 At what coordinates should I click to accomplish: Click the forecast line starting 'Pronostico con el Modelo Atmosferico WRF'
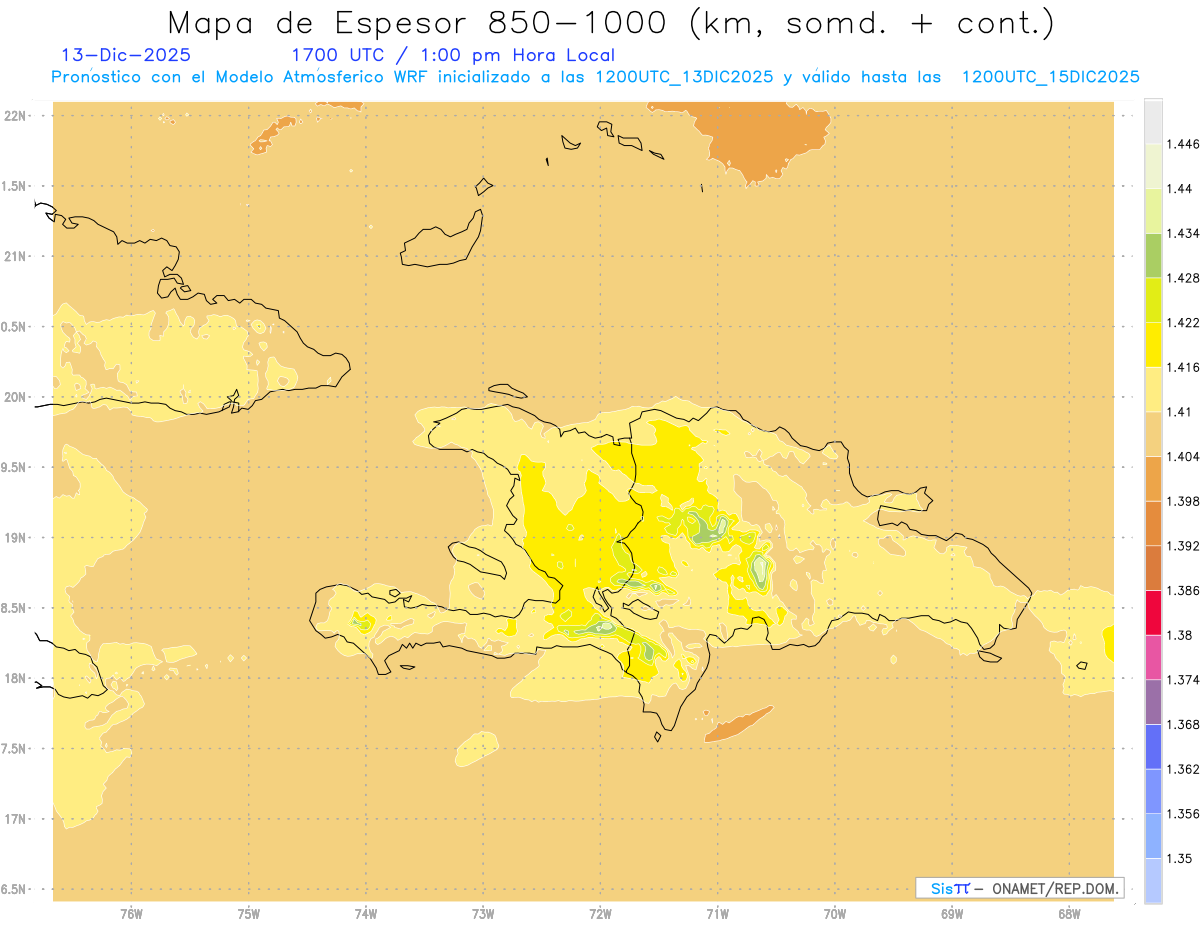coord(595,77)
